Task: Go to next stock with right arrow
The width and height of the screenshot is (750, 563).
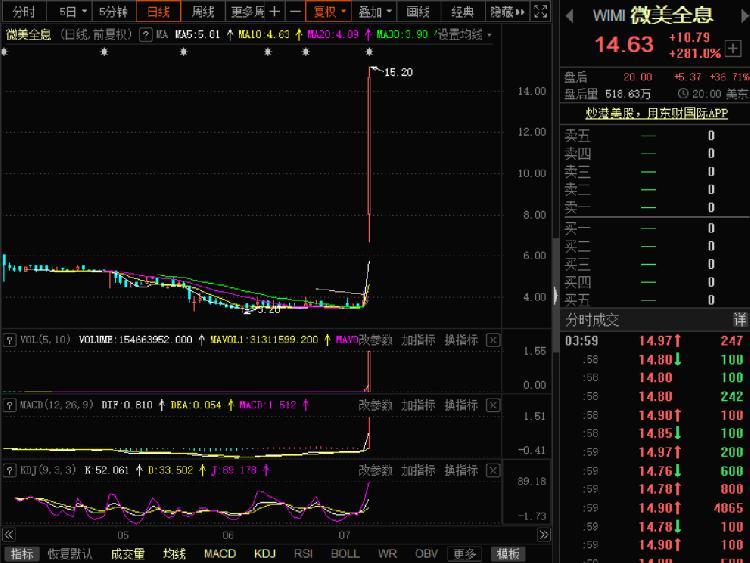Action: click(744, 16)
